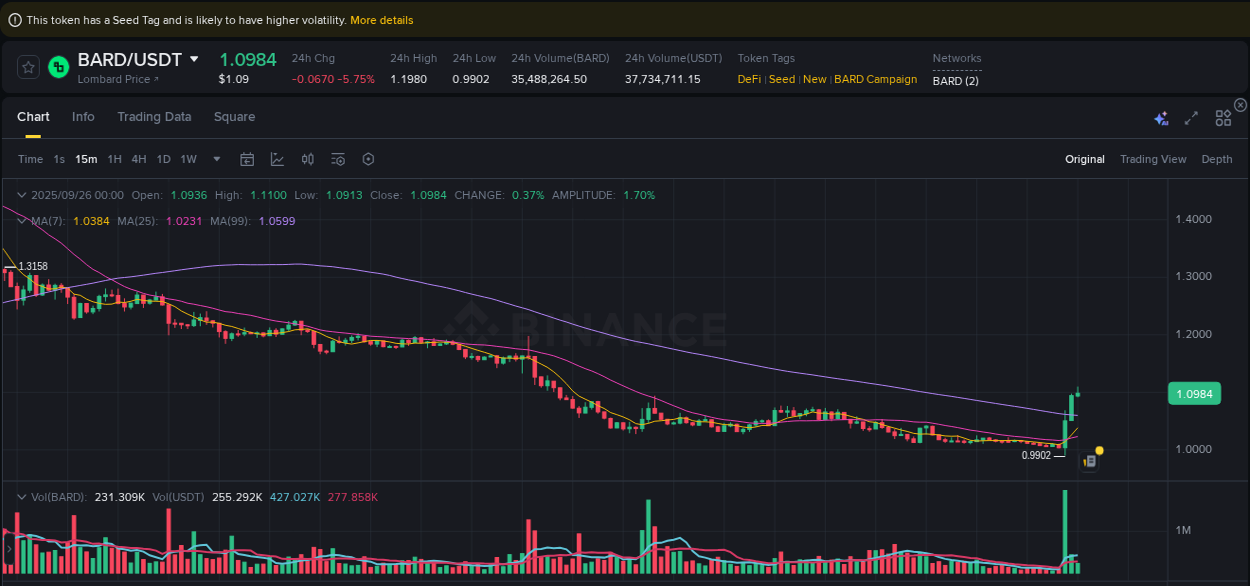Open the widget layout grid icon
The width and height of the screenshot is (1250, 586).
pyautogui.click(x=1222, y=117)
